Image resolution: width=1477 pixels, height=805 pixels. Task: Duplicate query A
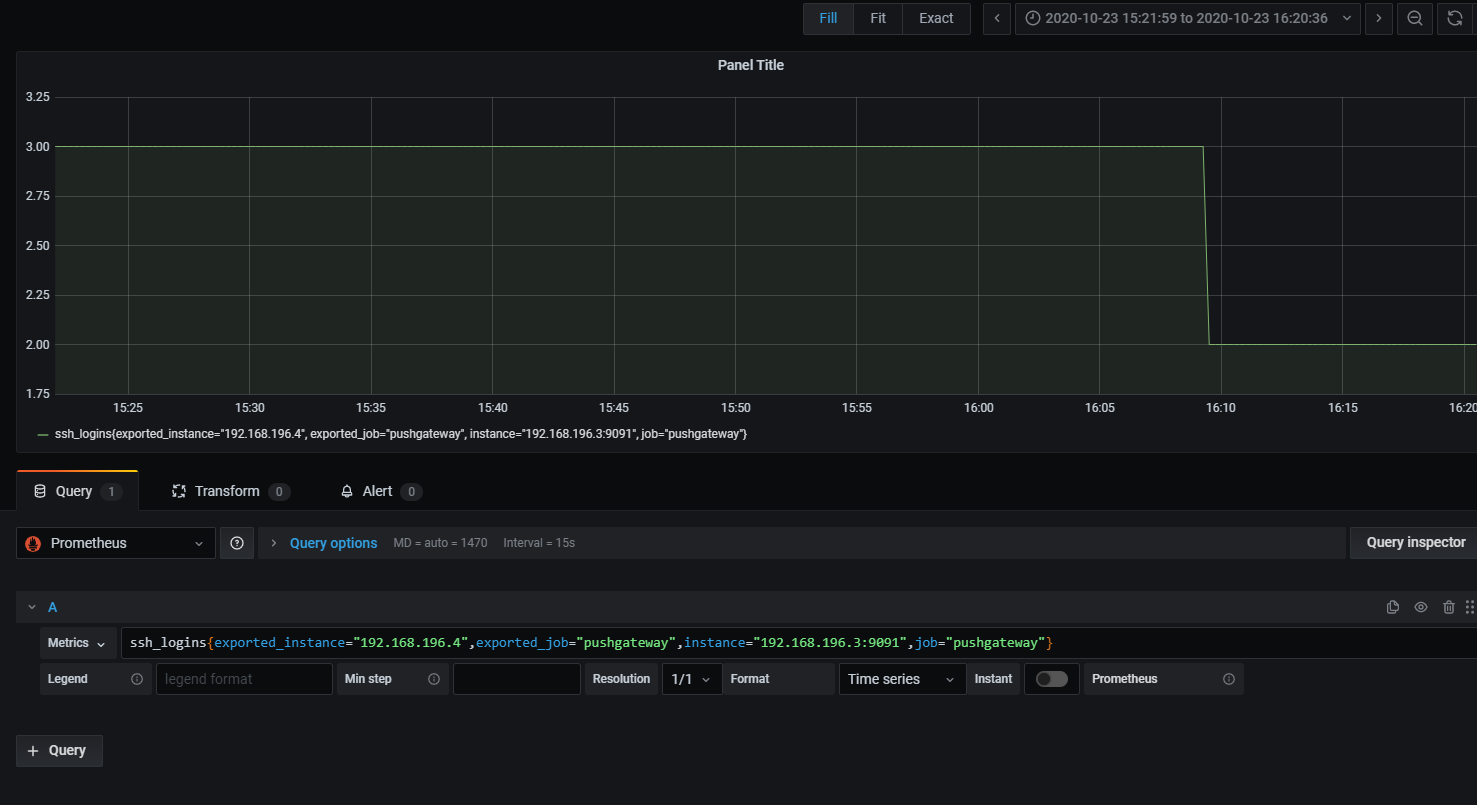tap(1392, 607)
